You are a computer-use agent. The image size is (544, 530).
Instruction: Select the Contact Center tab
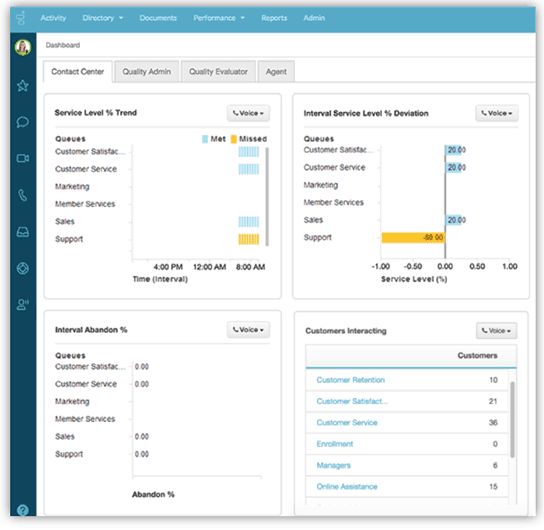(78, 72)
